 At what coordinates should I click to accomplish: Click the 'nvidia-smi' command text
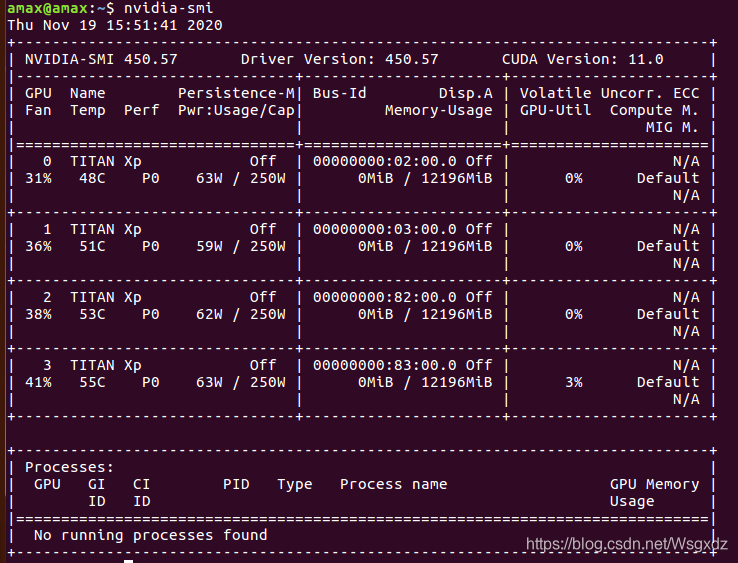168,8
